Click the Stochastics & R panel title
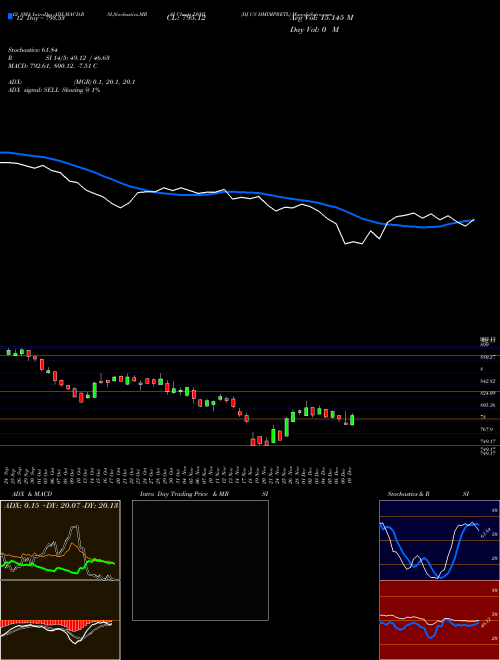Viewport: 500px width, 660px height. pos(409,494)
